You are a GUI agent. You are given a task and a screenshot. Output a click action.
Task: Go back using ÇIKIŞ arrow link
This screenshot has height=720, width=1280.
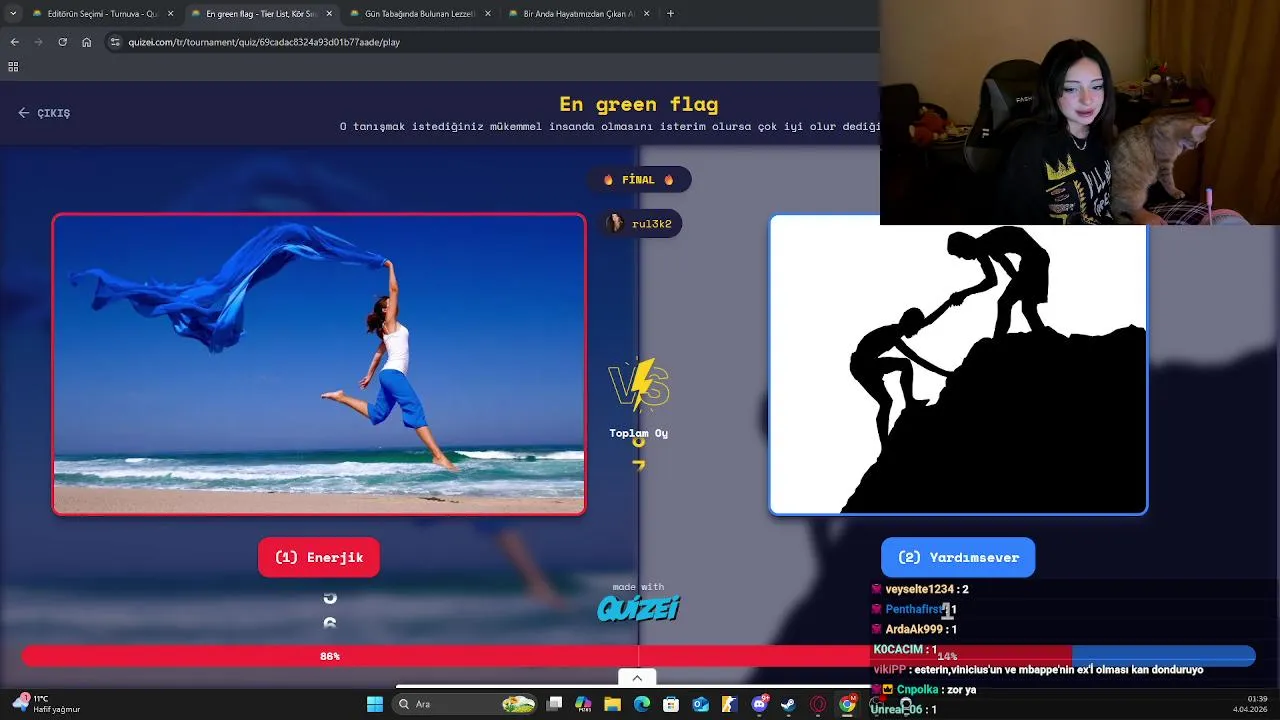click(44, 113)
